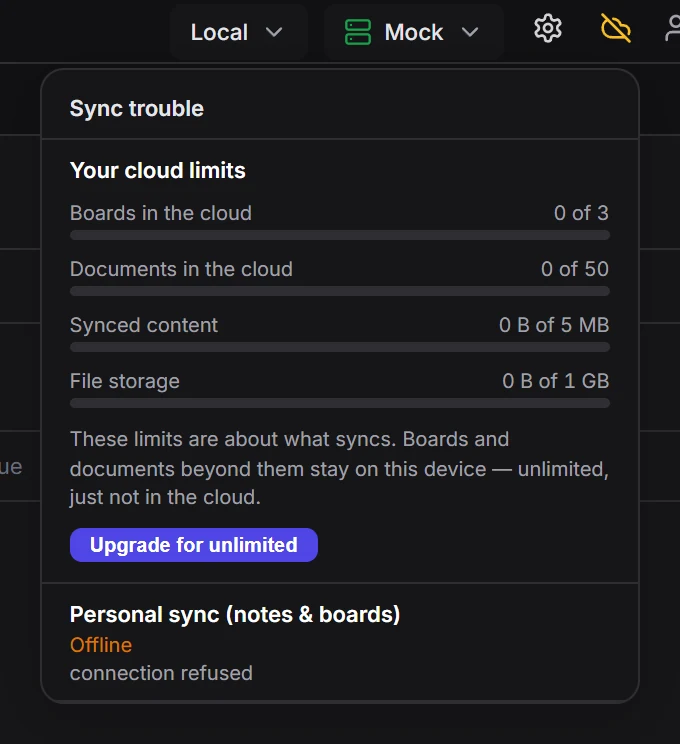680x744 pixels.
Task: Click Personal sync (notes & boards) heading
Action: coord(235,614)
